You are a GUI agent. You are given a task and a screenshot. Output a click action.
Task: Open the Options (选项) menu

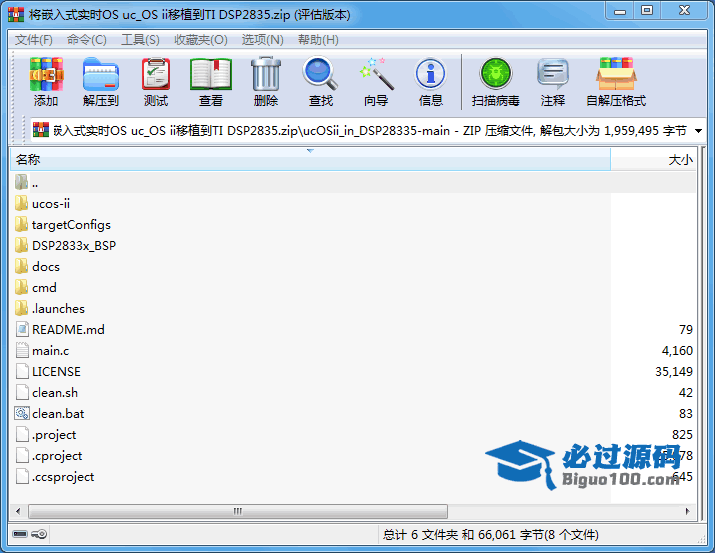point(262,40)
